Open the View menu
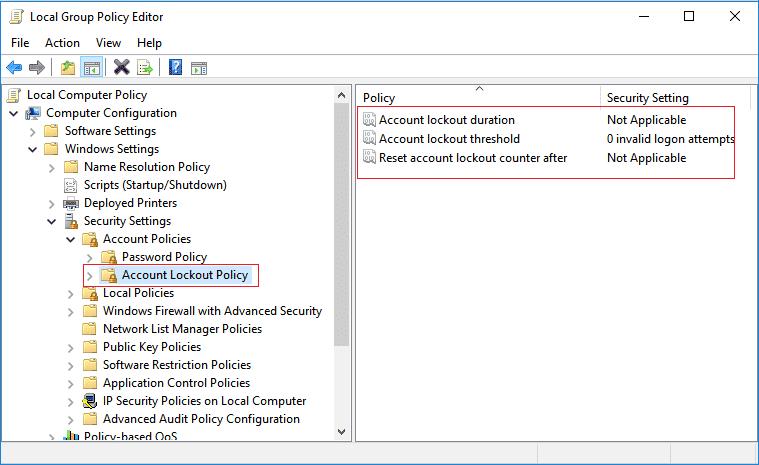Viewport: 759px width, 465px height. tap(108, 43)
